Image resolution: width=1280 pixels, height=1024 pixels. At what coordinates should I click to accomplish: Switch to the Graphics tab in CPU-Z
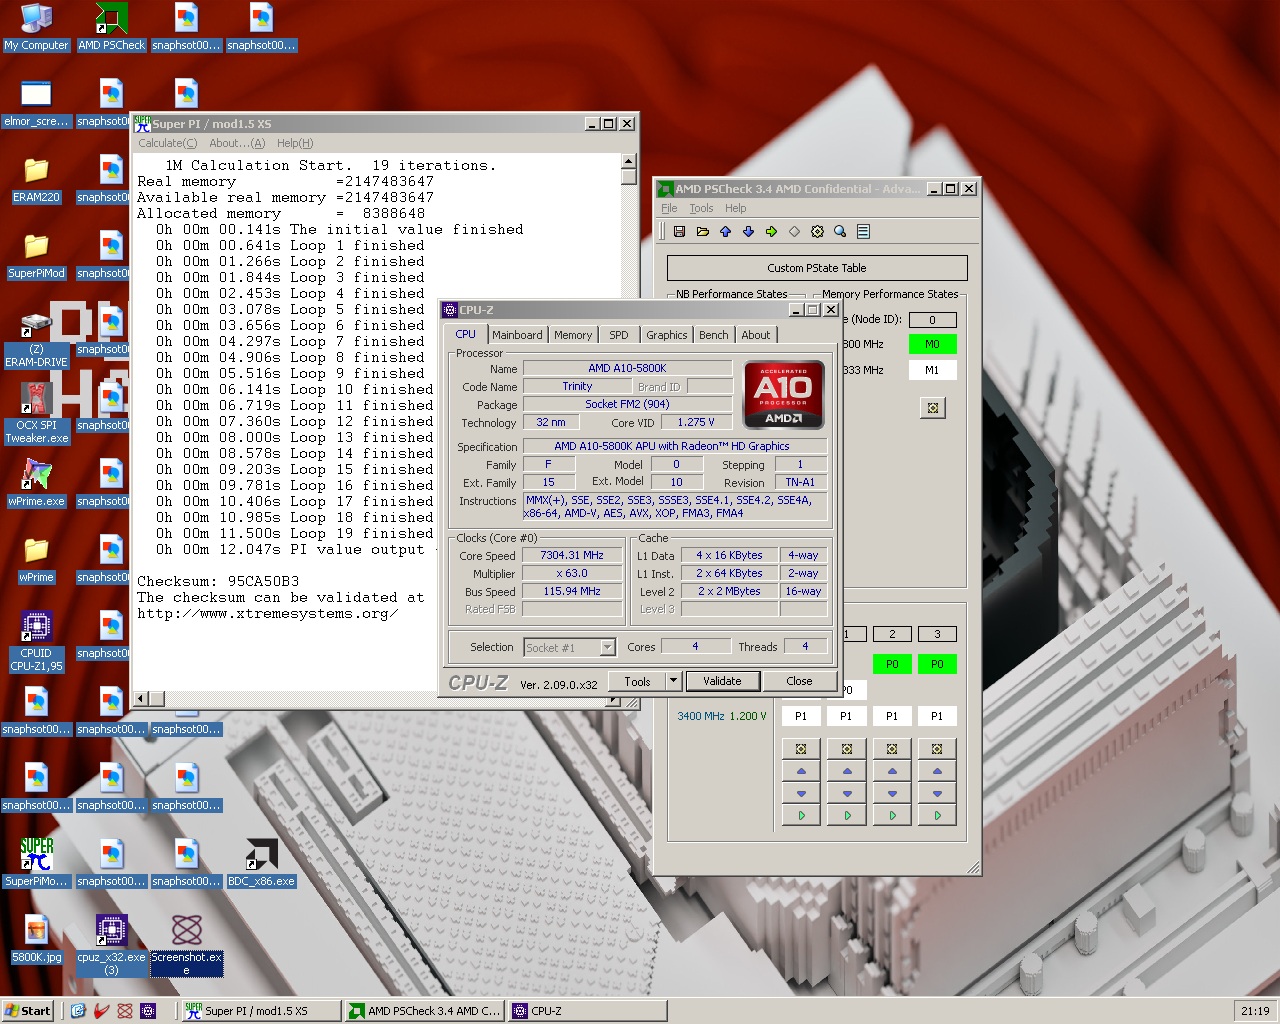667,335
